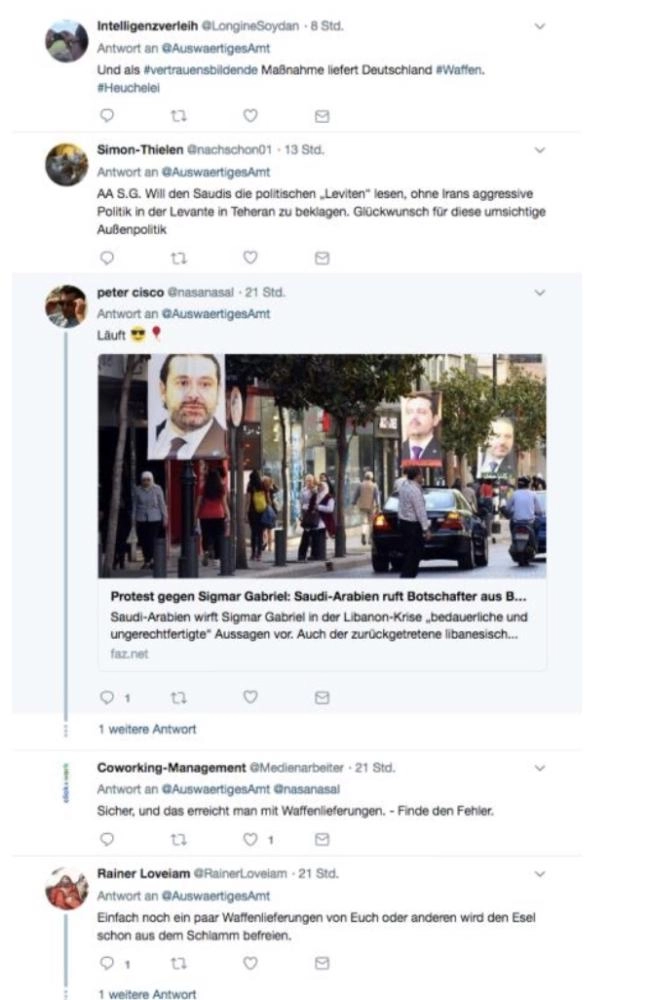Open options chevron on peter cisco tweet
The image size is (648, 1000).
540,293
